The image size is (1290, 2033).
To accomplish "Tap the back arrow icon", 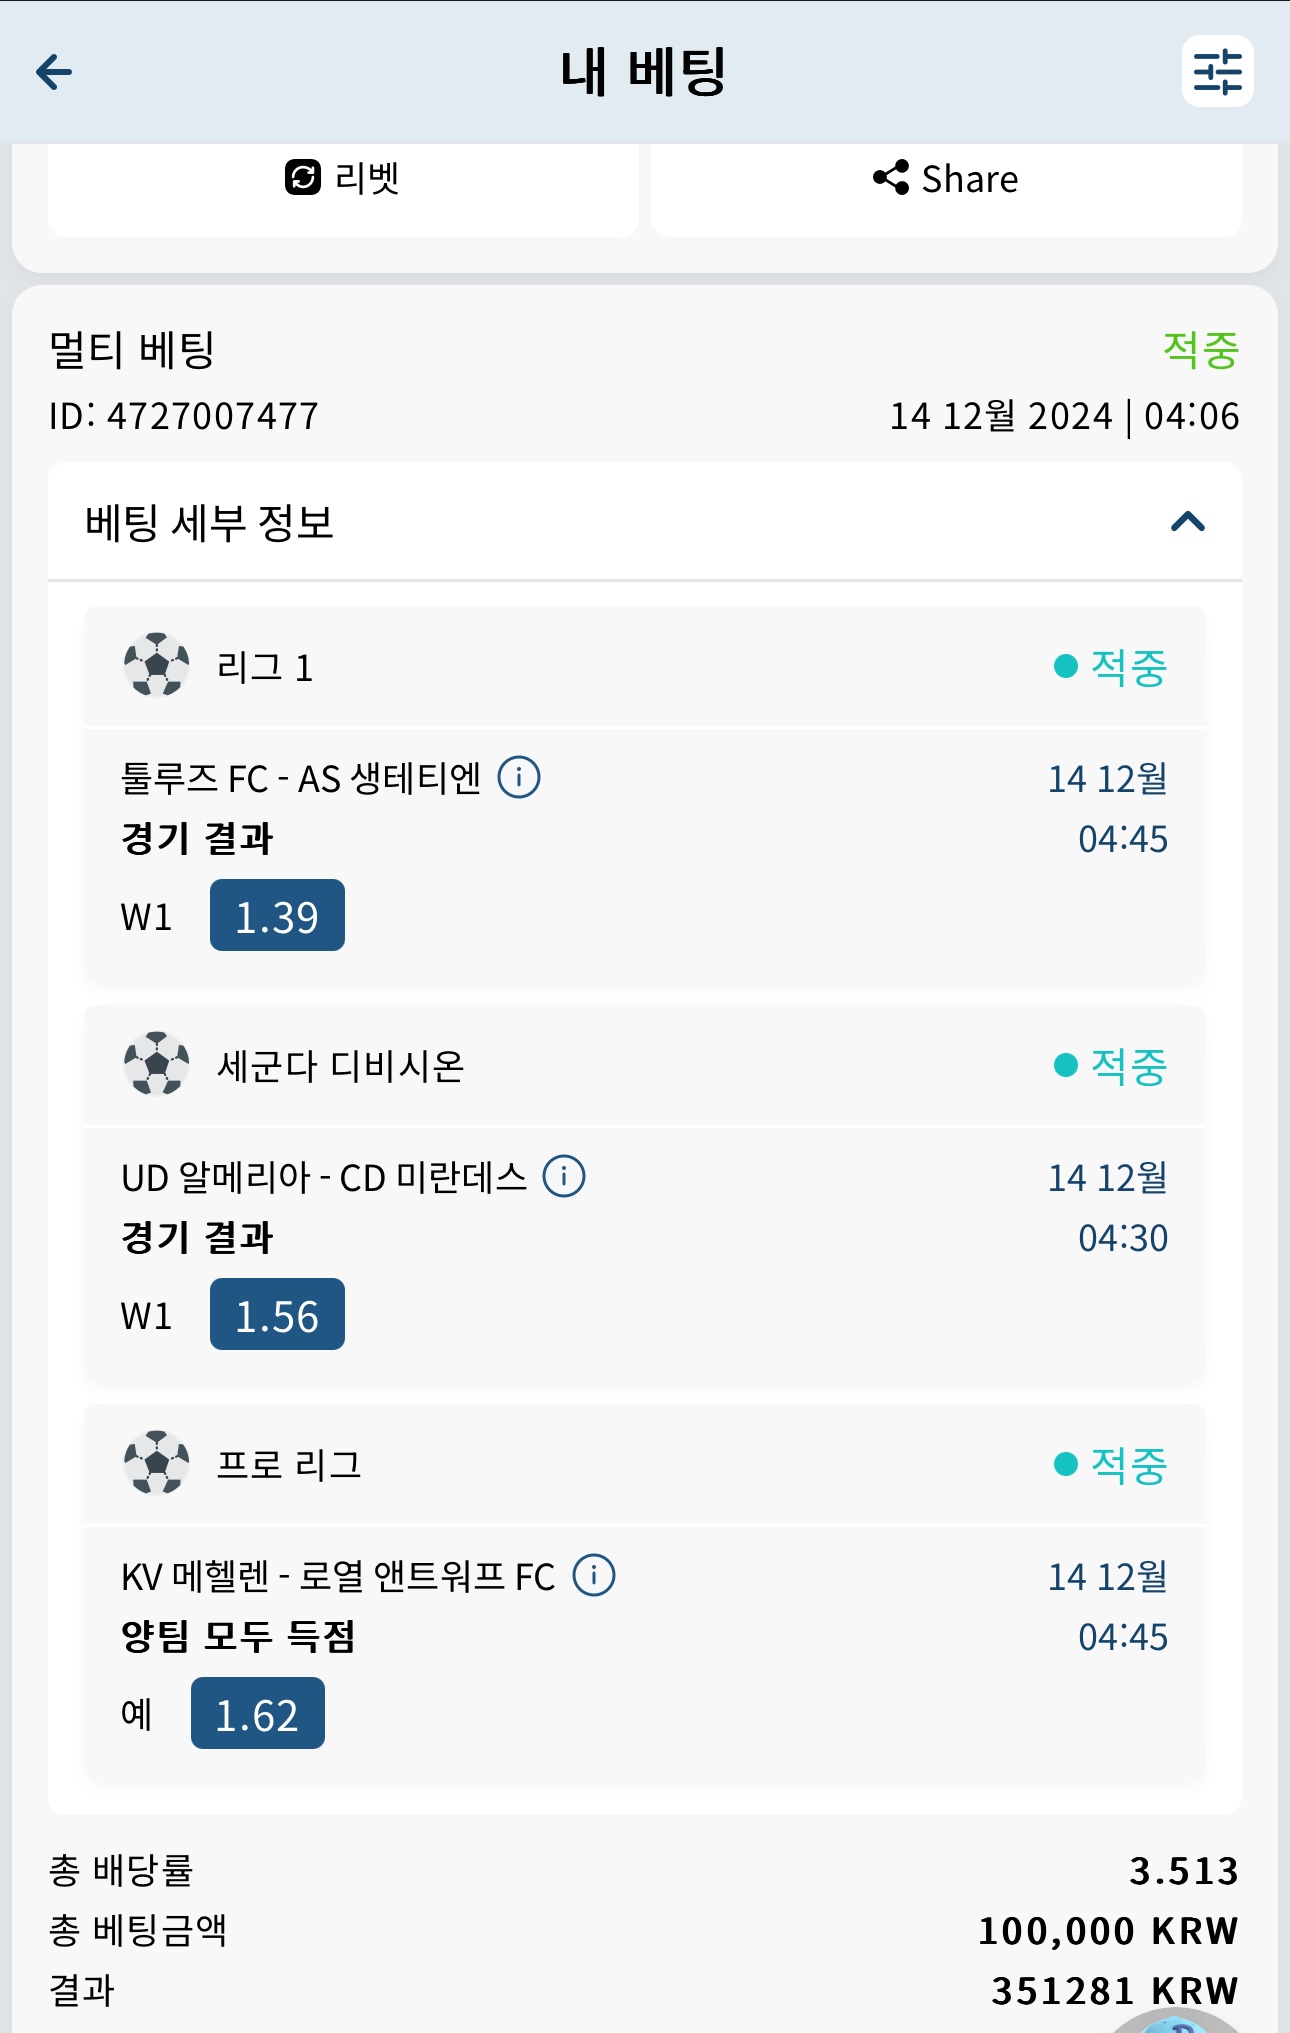I will [x=54, y=72].
